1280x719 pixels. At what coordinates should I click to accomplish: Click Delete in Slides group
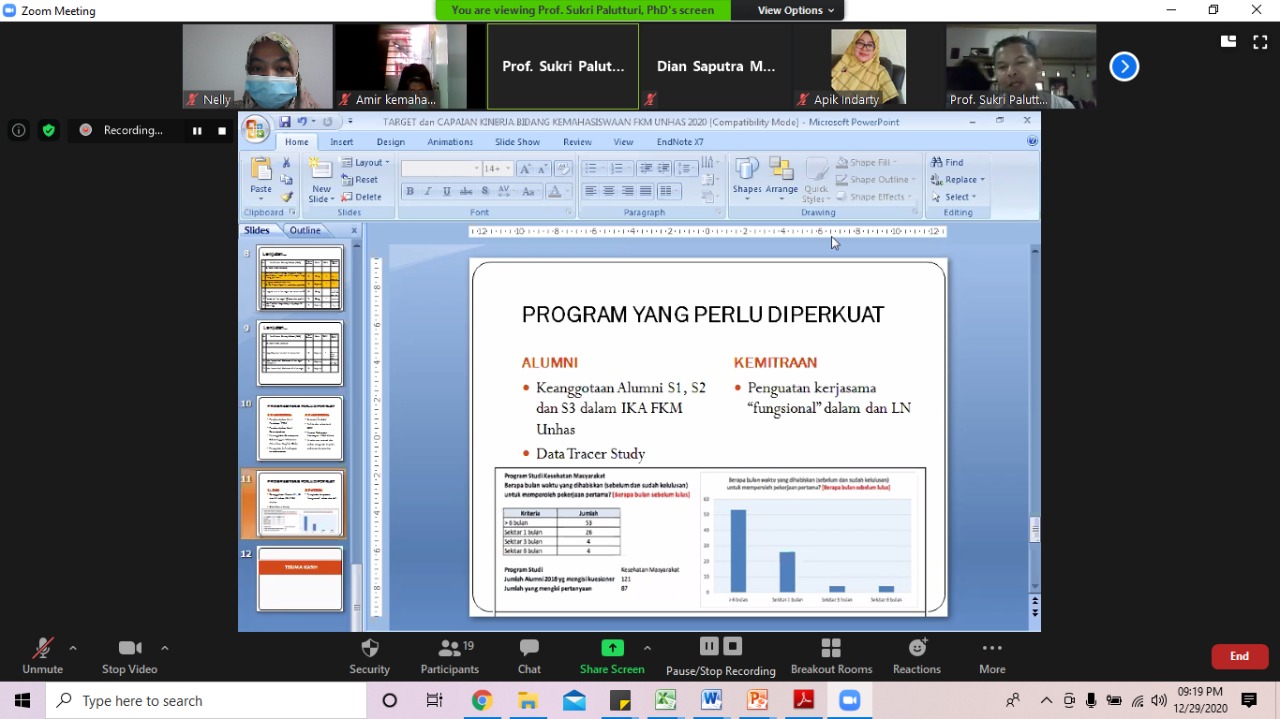(x=361, y=197)
